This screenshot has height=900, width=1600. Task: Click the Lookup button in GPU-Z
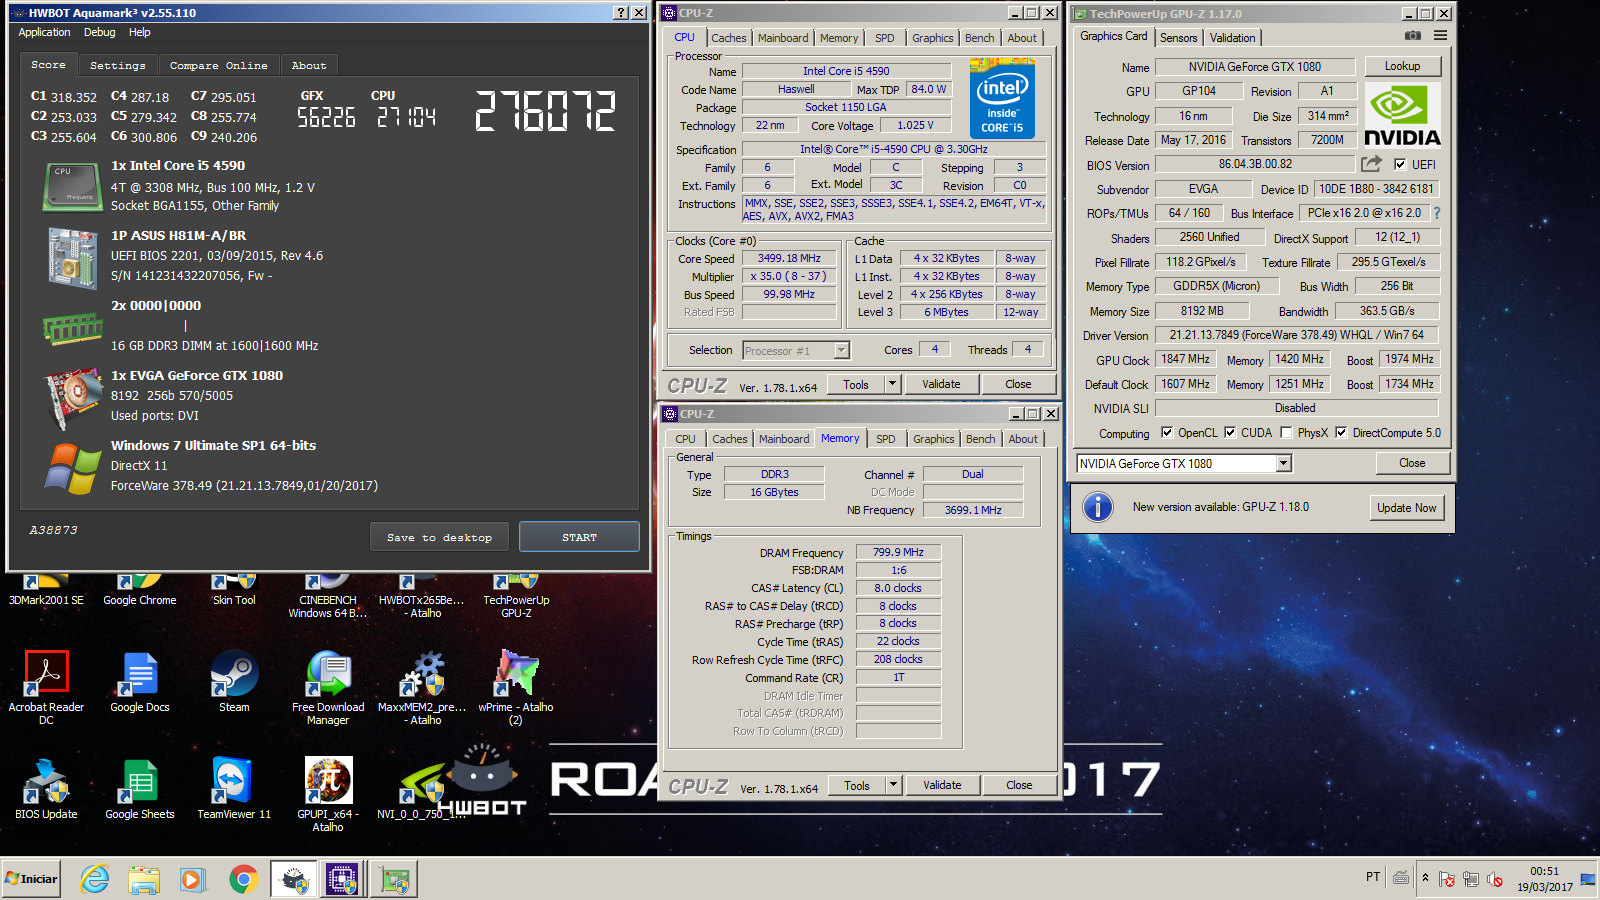[1402, 66]
